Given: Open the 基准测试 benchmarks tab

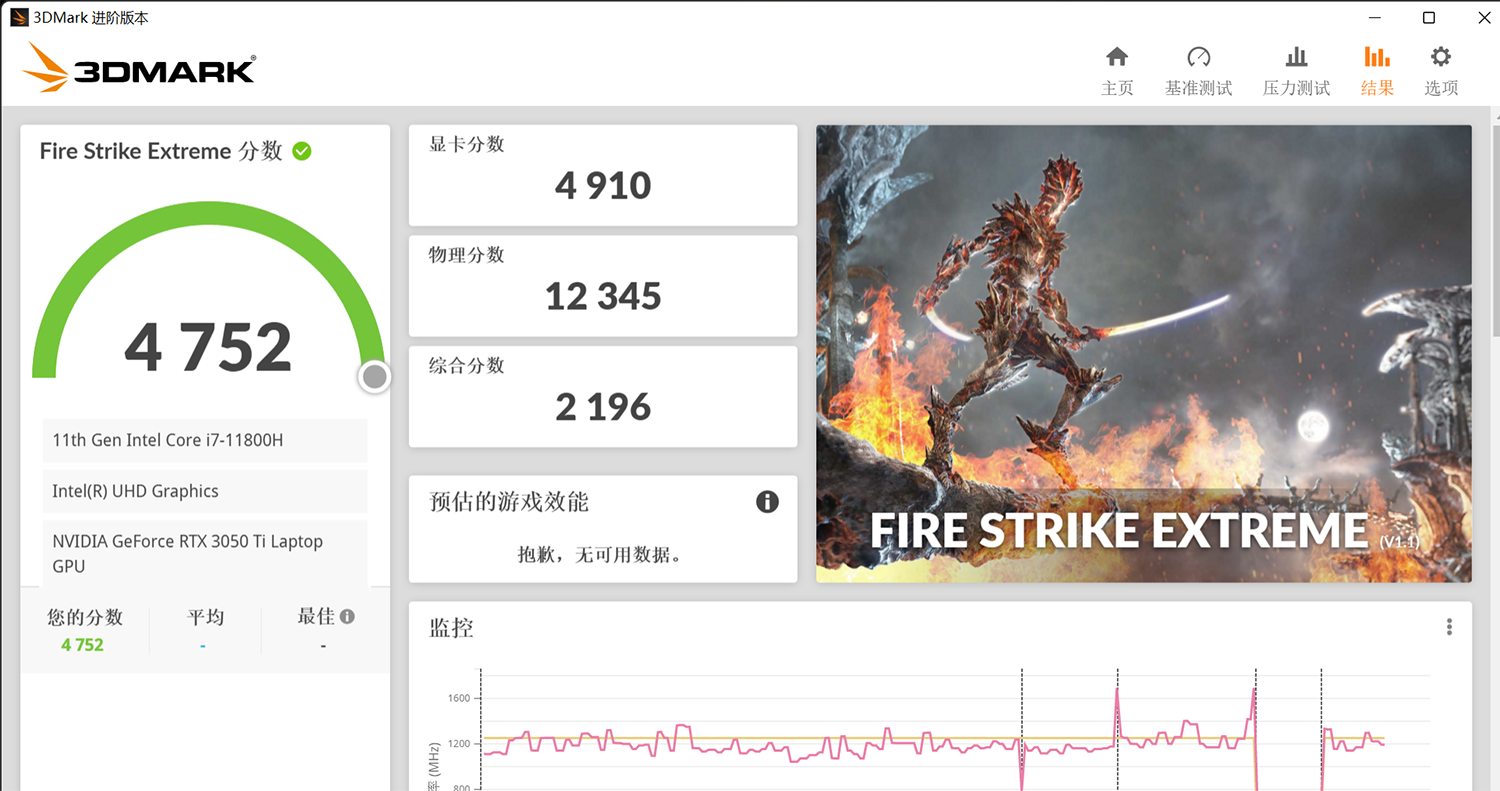Looking at the screenshot, I should [x=1198, y=71].
